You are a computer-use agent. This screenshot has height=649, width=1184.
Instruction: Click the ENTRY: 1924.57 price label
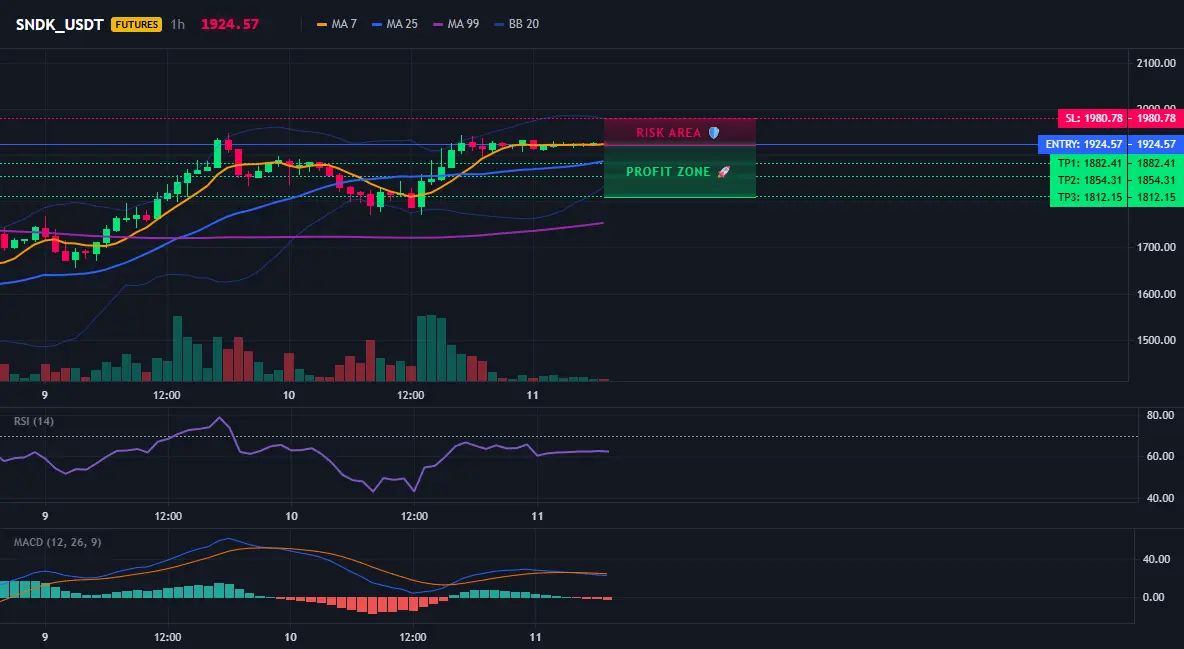point(1084,144)
